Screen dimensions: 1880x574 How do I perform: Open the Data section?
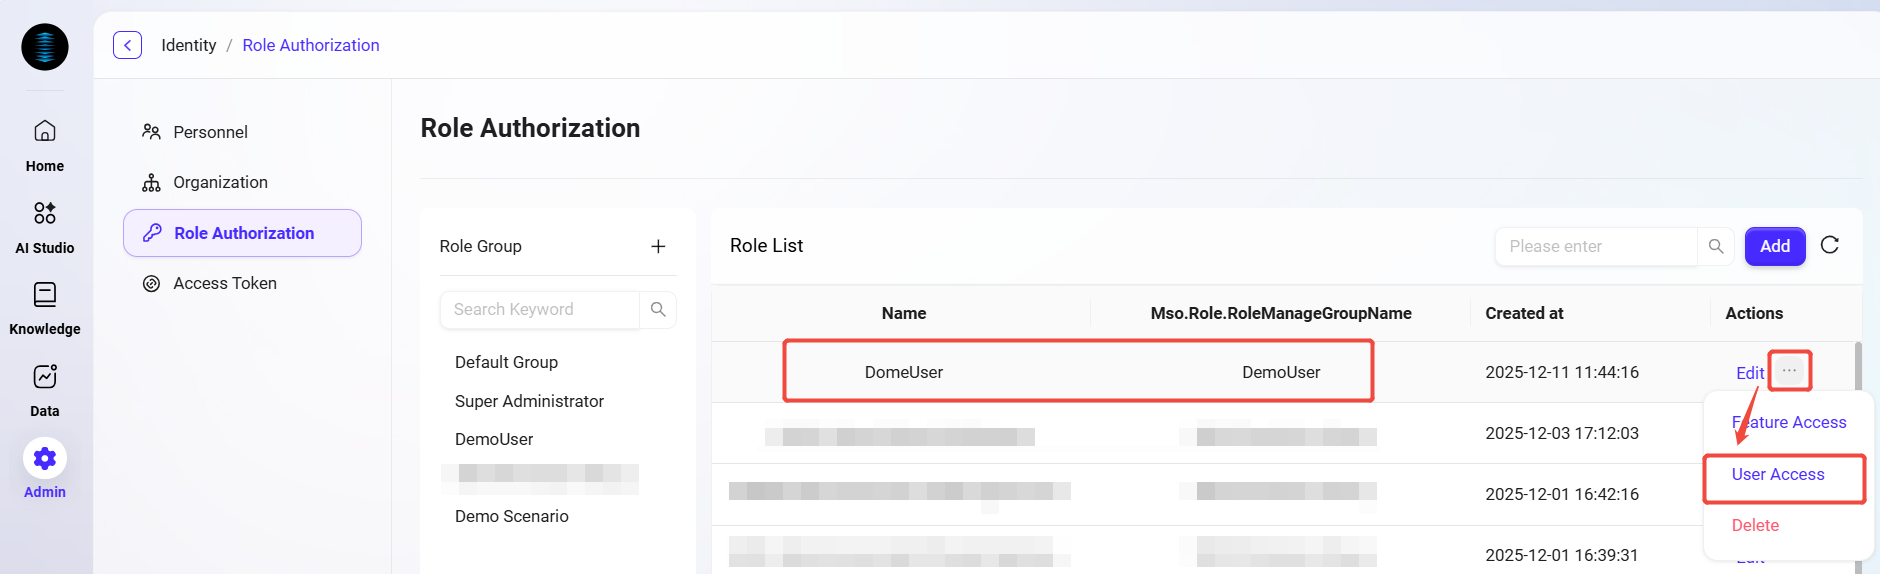coord(45,389)
